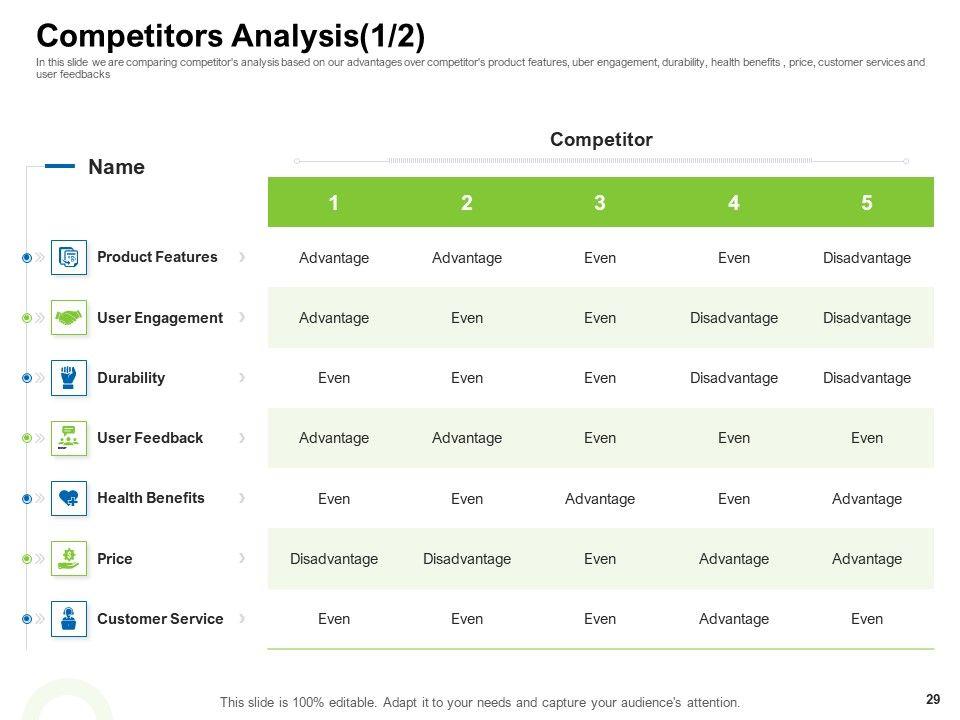Expand the chevron after Product Features
The width and height of the screenshot is (960, 720).
click(242, 257)
